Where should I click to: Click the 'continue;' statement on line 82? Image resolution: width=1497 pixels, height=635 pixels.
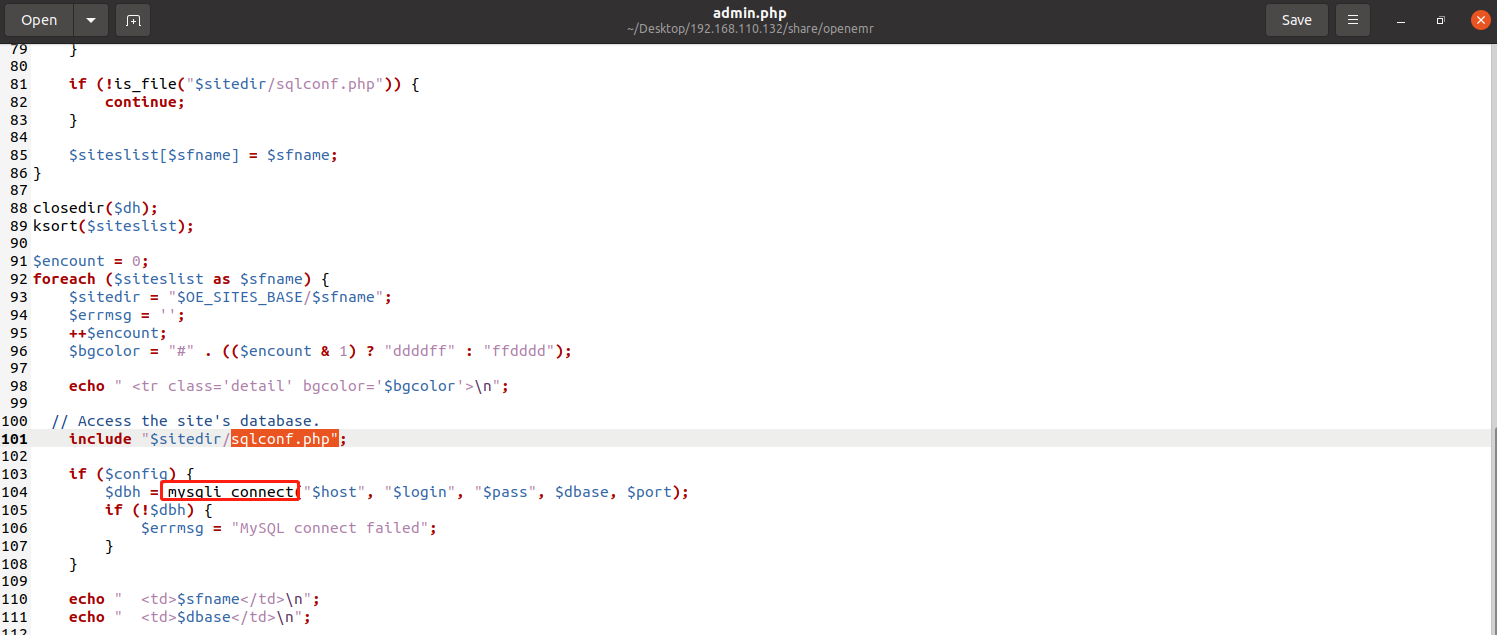click(x=145, y=102)
